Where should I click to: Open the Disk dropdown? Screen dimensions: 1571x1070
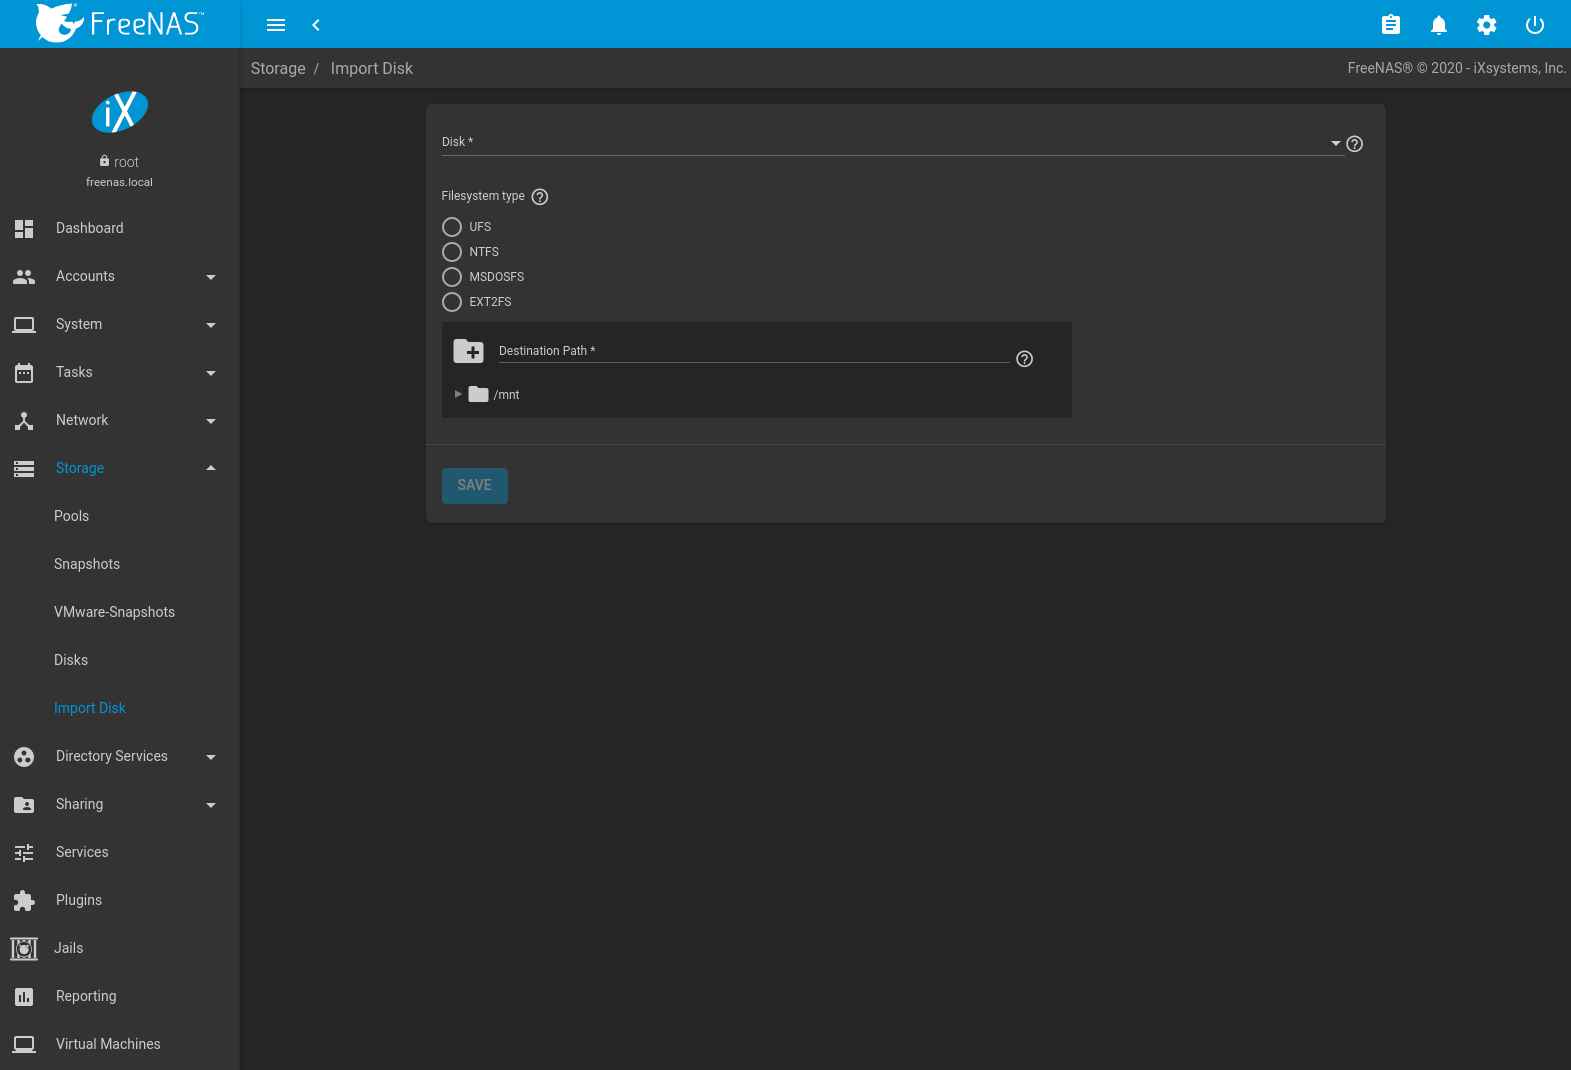890,143
